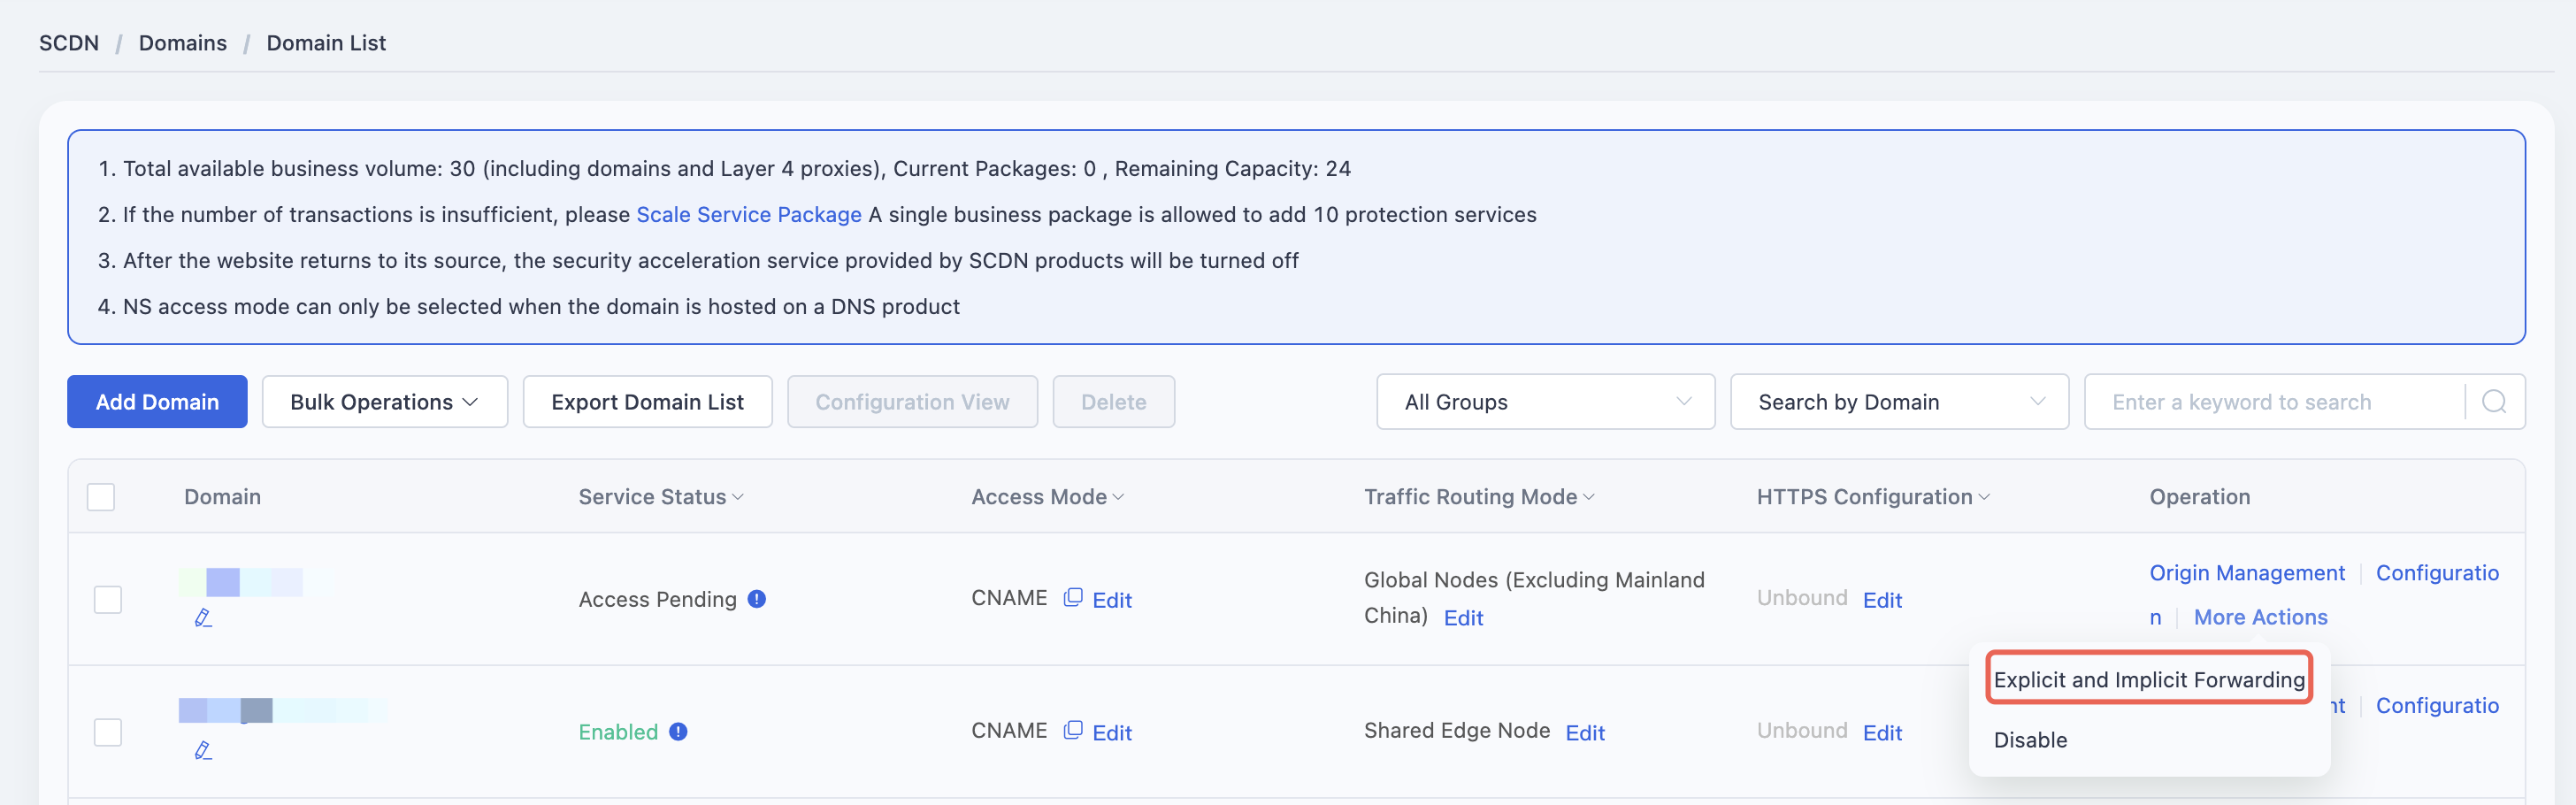Tick checkbox for the Enabled domain
Screen dimensions: 2576x805
[x=108, y=732]
